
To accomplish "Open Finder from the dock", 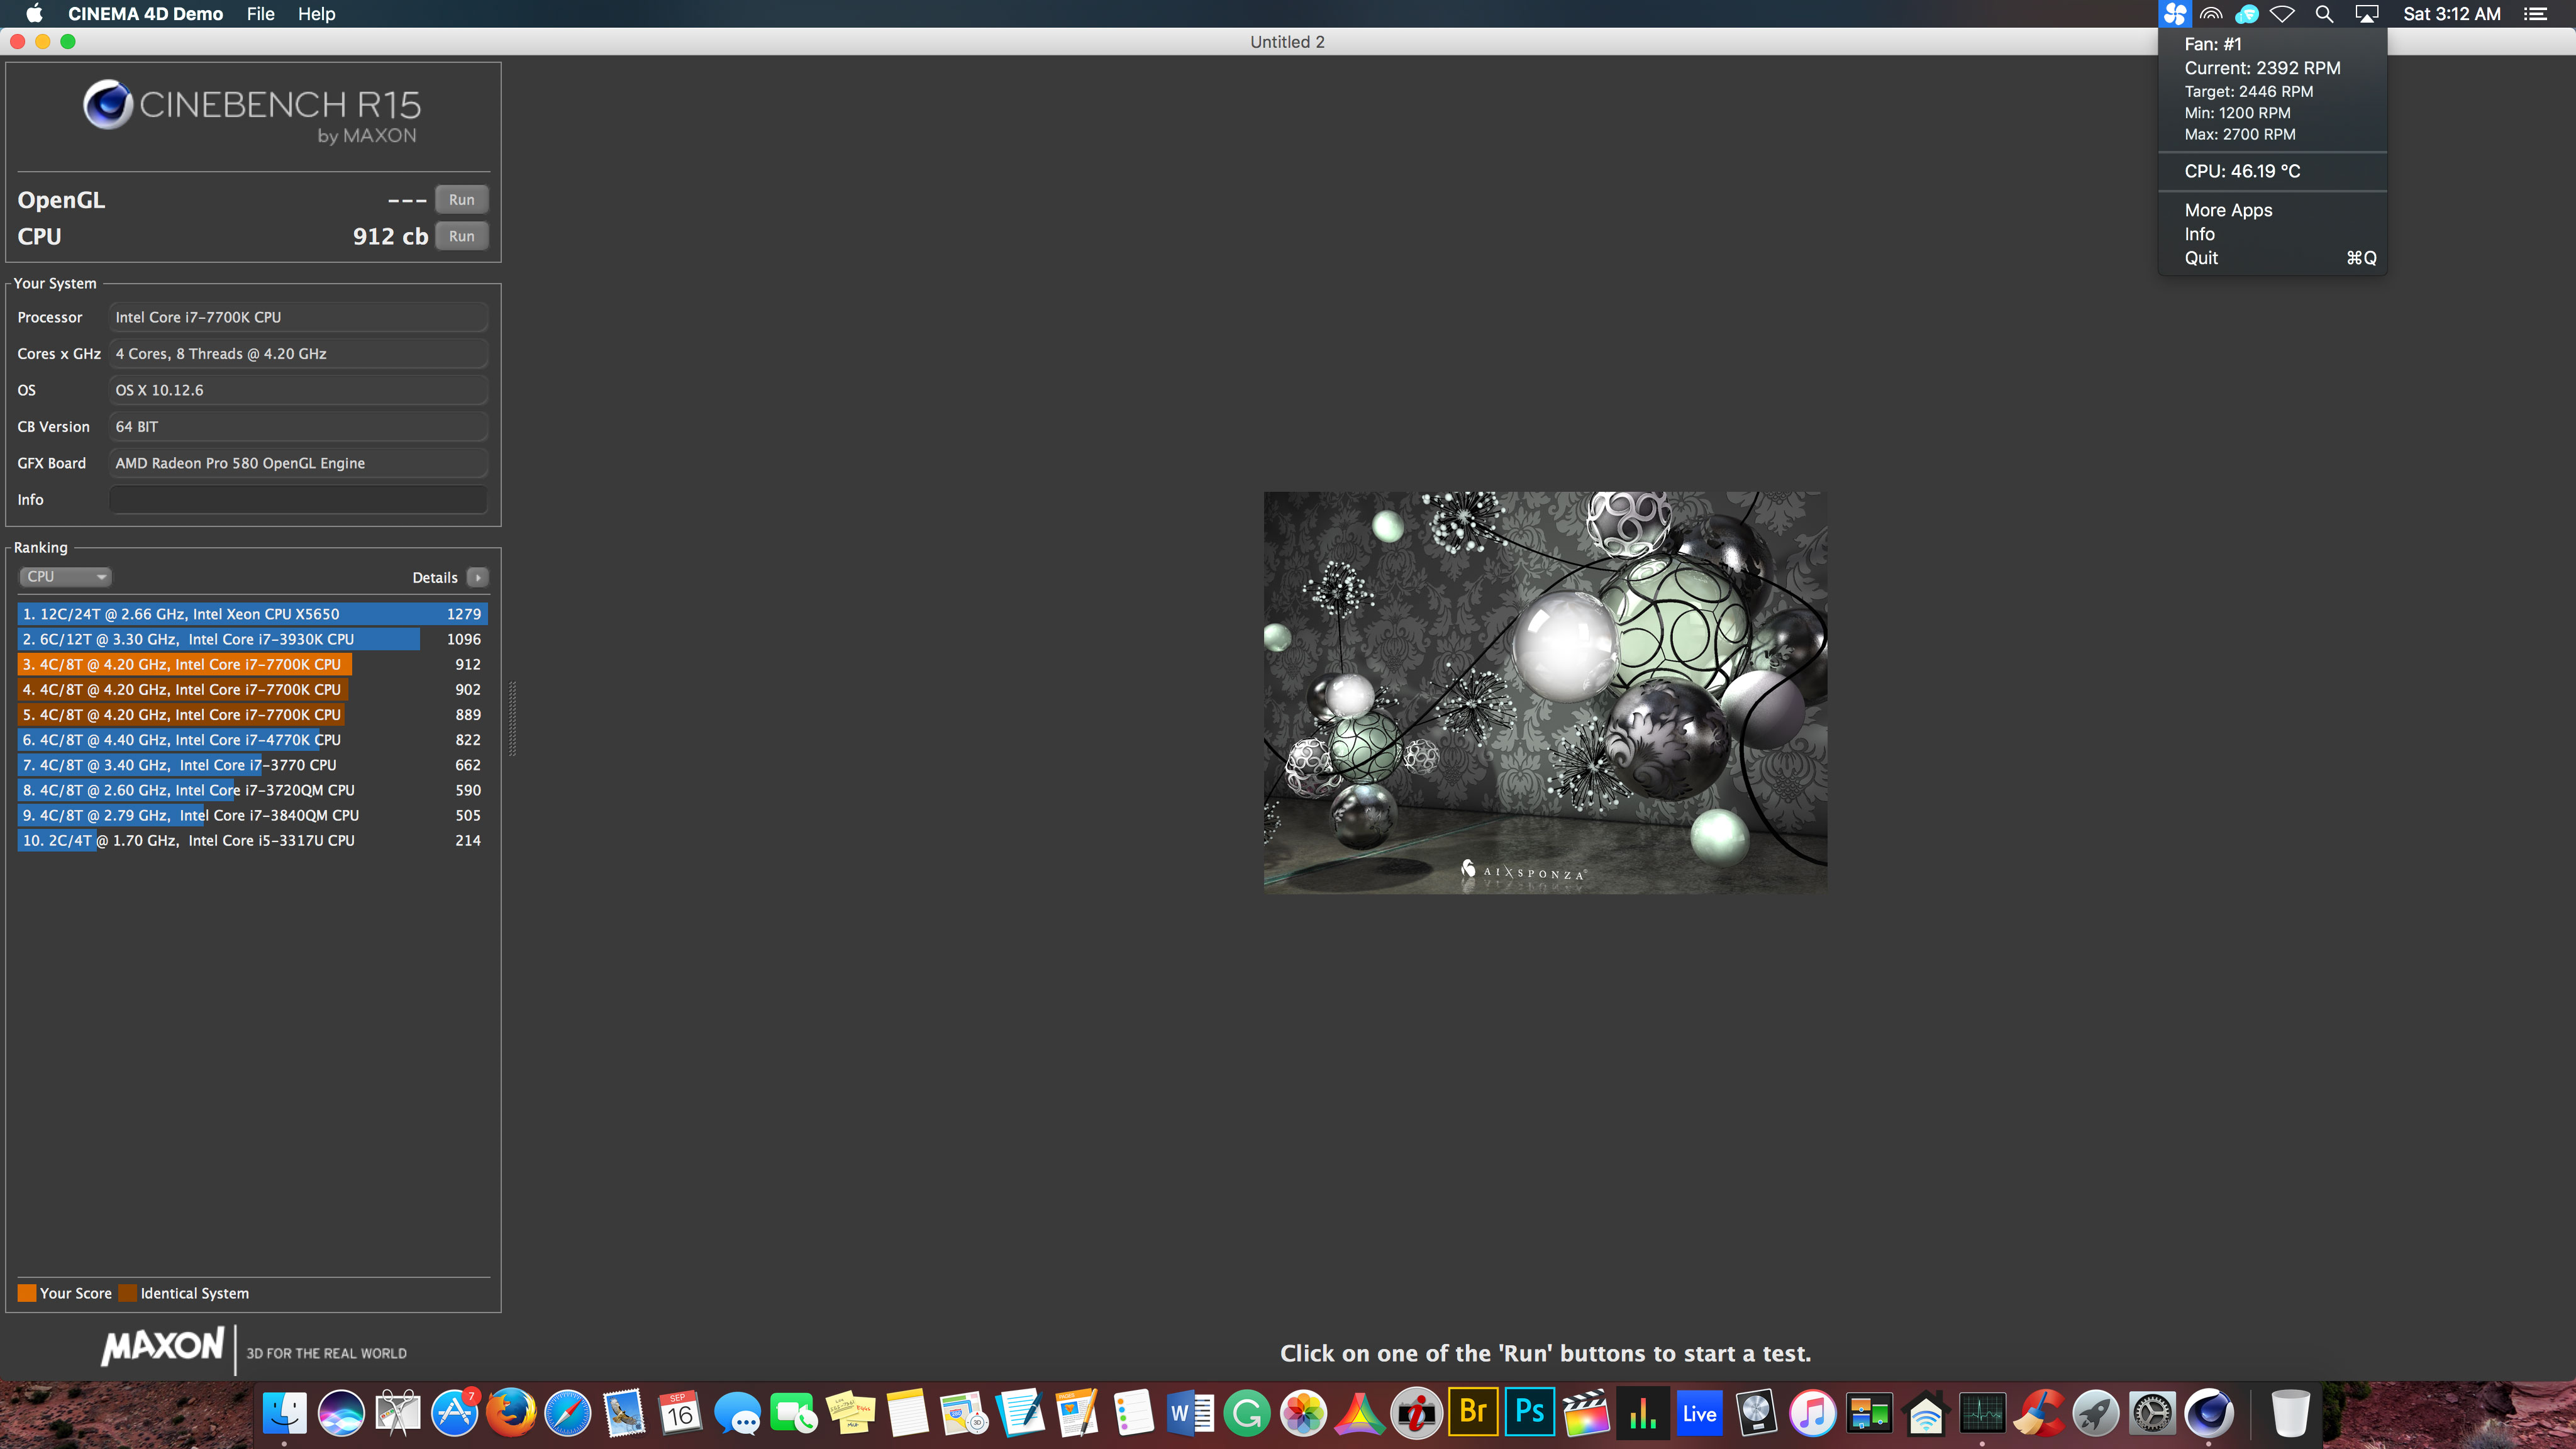I will pyautogui.click(x=285, y=1413).
